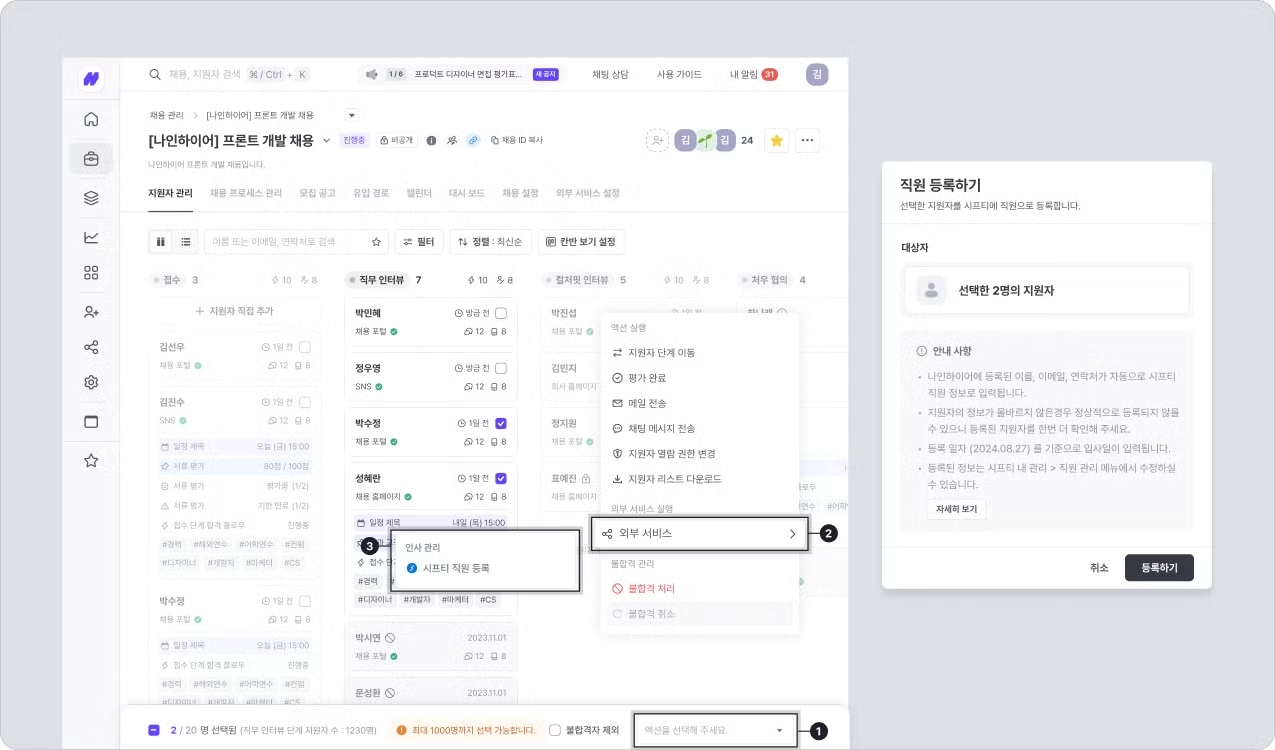This screenshot has height=750, width=1275.
Task: Click the star icon inside applicant search field
Action: click(377, 241)
